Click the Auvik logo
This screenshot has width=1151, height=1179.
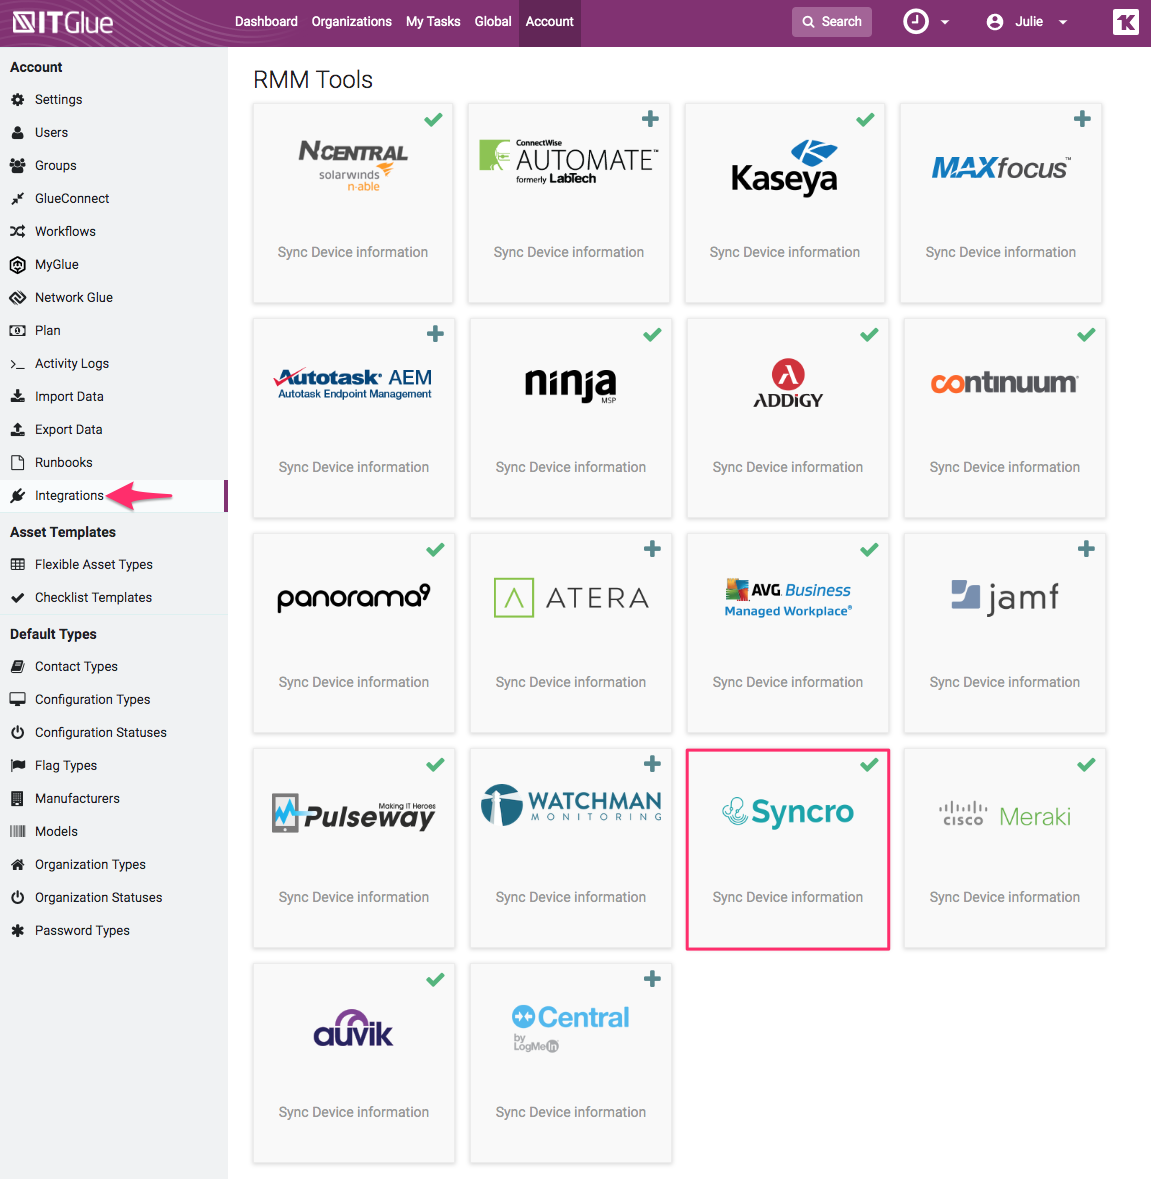coord(353,1029)
